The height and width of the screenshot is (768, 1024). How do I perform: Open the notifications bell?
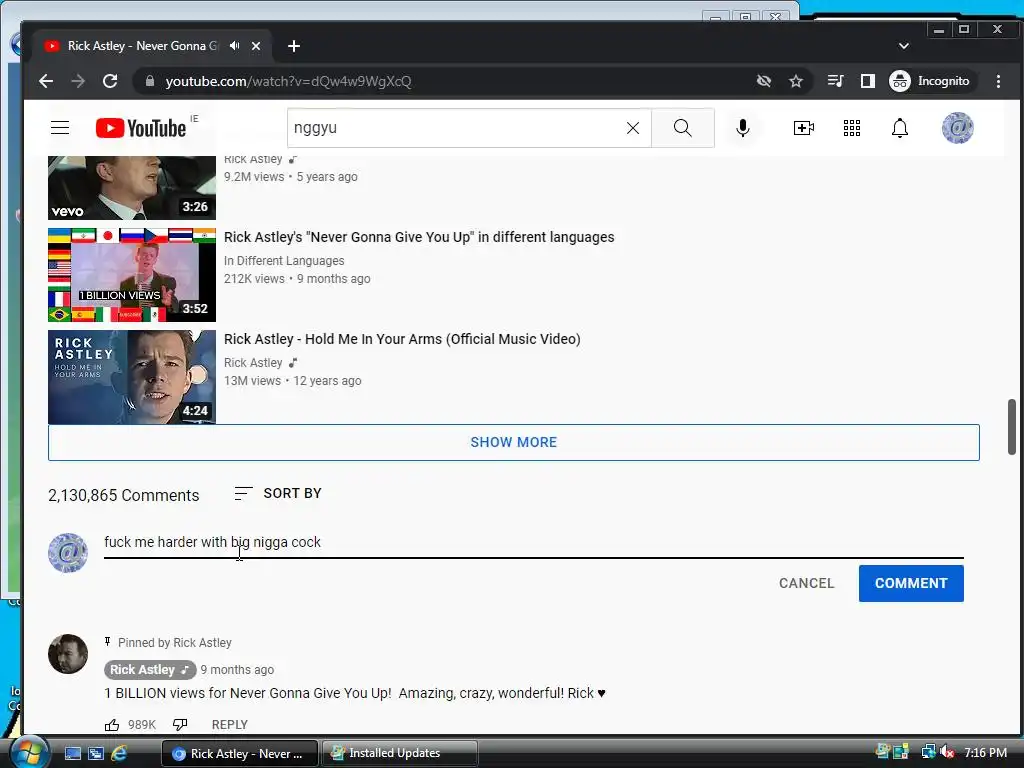tap(900, 128)
